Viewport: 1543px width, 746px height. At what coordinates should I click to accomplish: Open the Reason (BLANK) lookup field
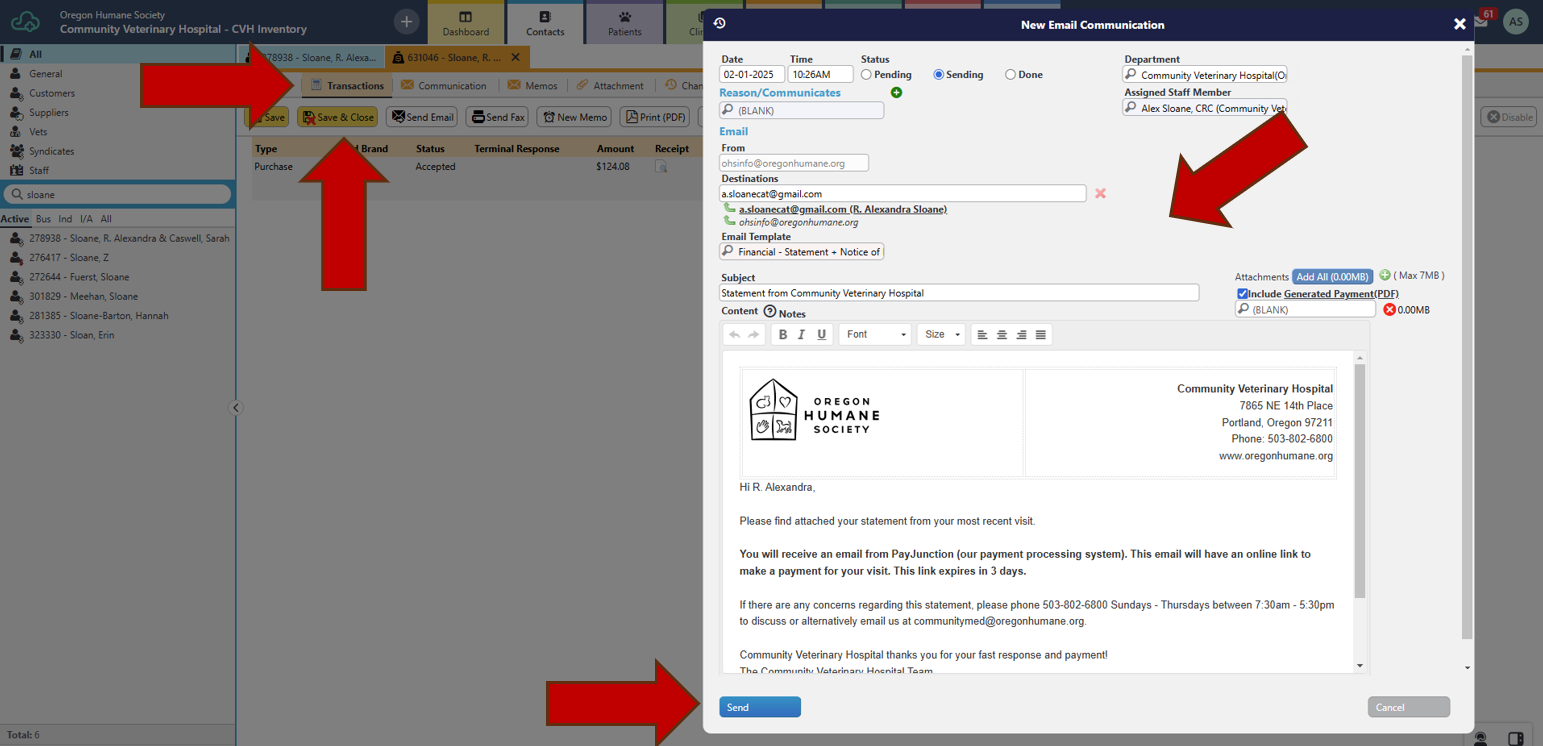[x=801, y=111]
